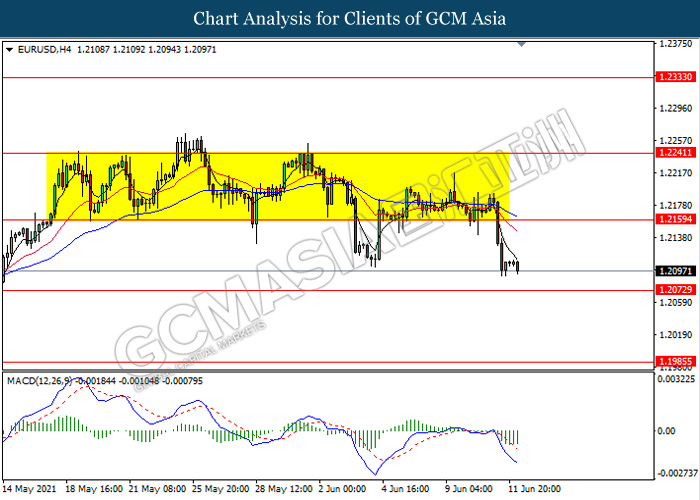This screenshot has height=500, width=700.
Task: Click the 25 May 20:00 time label
Action: (x=221, y=489)
